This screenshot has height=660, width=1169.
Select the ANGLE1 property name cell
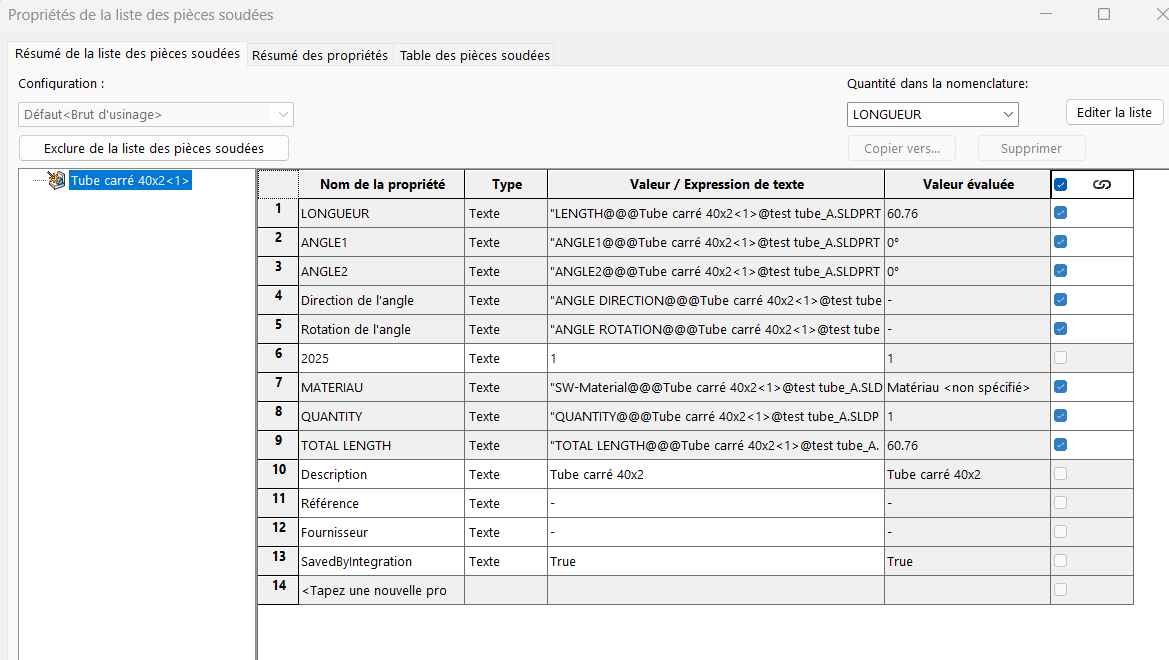pyautogui.click(x=381, y=242)
